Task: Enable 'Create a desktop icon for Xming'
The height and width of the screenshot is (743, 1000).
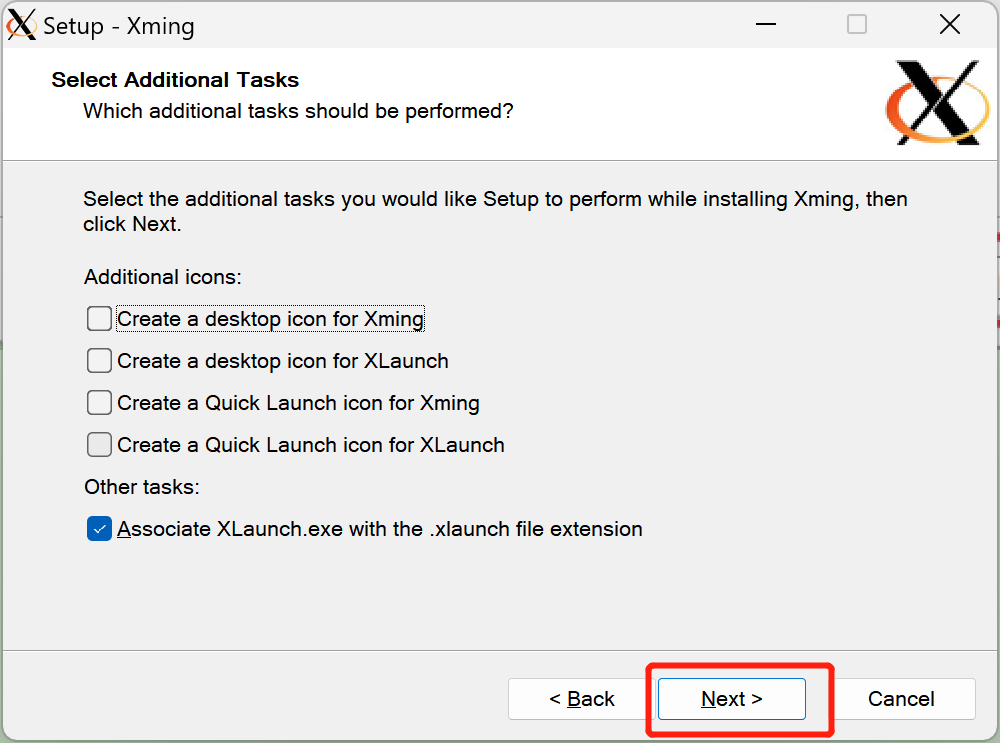Action: pos(99,319)
